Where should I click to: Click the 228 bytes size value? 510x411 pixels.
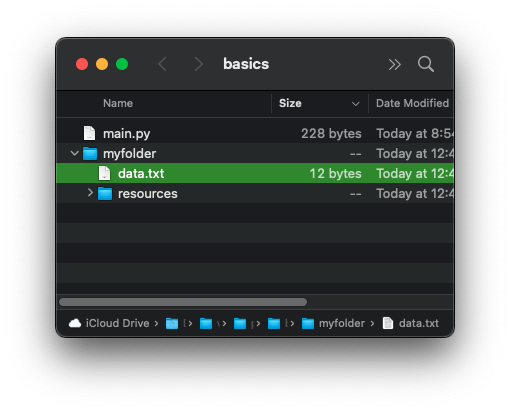tap(331, 134)
